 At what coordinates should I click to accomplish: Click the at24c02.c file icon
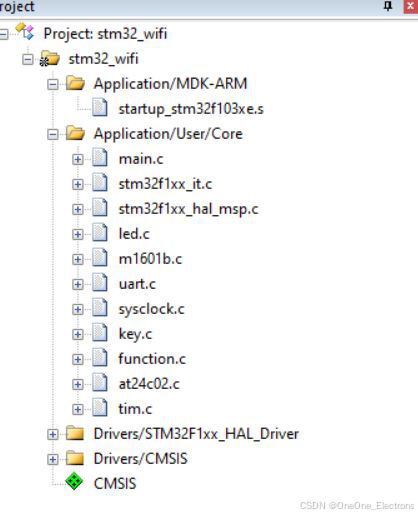tap(100, 383)
